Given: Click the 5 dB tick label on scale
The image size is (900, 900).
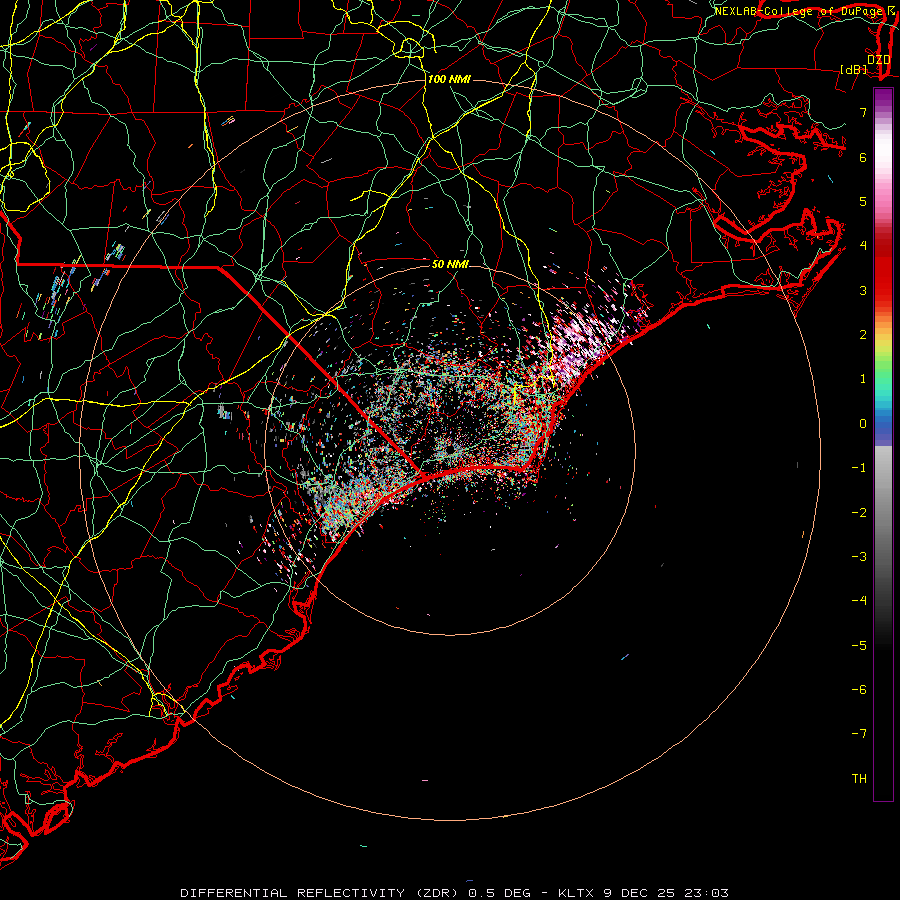Looking at the screenshot, I should point(863,201).
